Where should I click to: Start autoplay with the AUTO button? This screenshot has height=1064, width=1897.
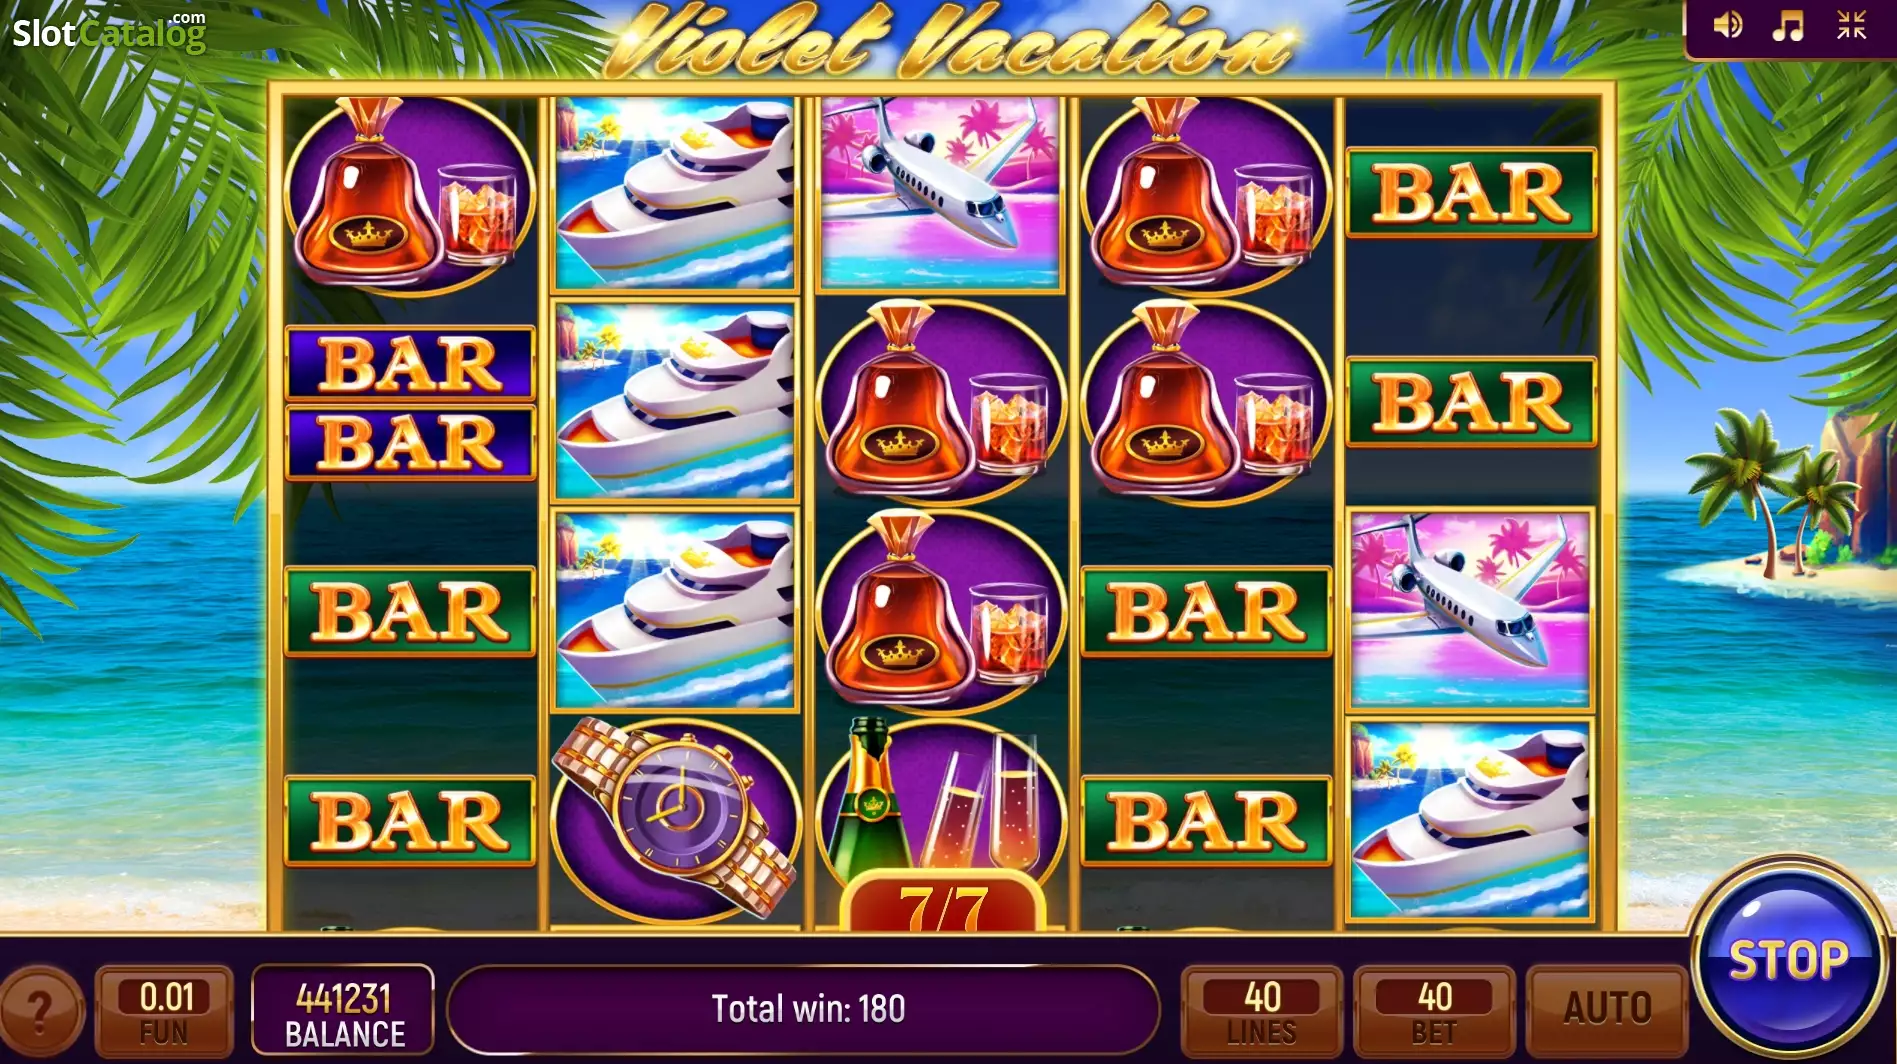click(1607, 1009)
